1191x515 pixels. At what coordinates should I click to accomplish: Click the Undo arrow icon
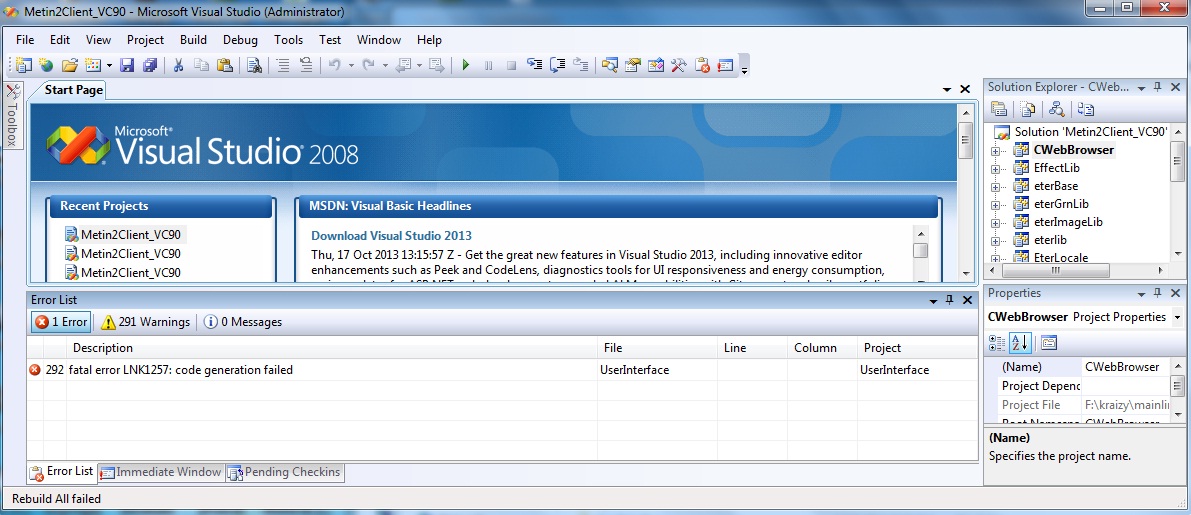pos(334,65)
